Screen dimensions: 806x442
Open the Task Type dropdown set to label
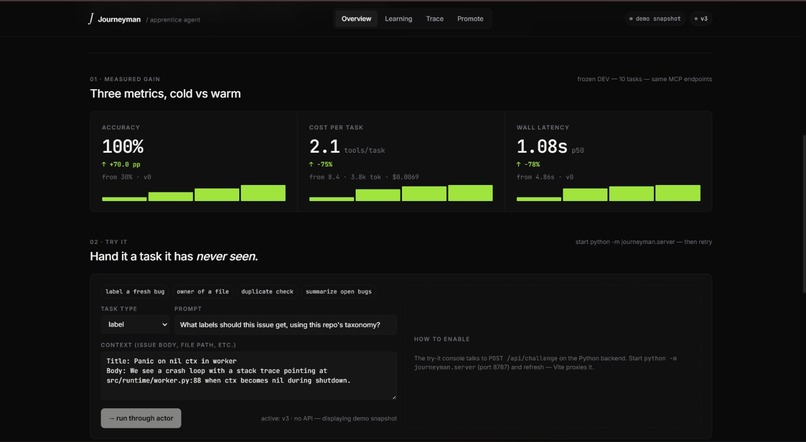(x=135, y=324)
